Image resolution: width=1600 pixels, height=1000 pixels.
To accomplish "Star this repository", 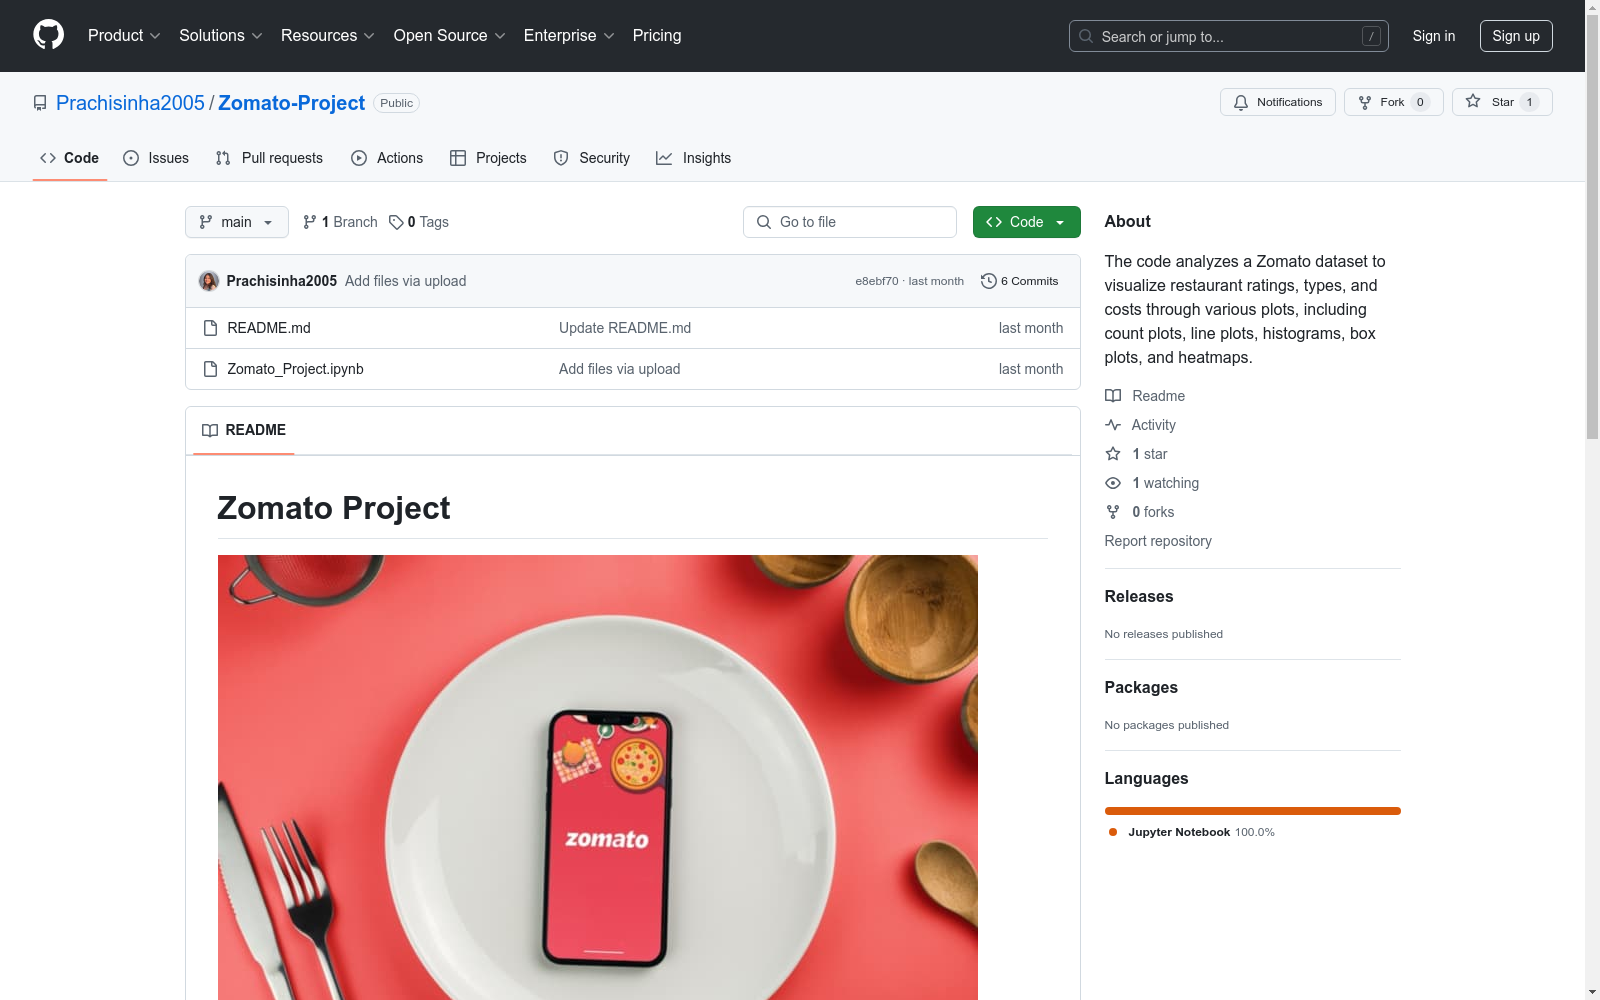I will point(1502,102).
